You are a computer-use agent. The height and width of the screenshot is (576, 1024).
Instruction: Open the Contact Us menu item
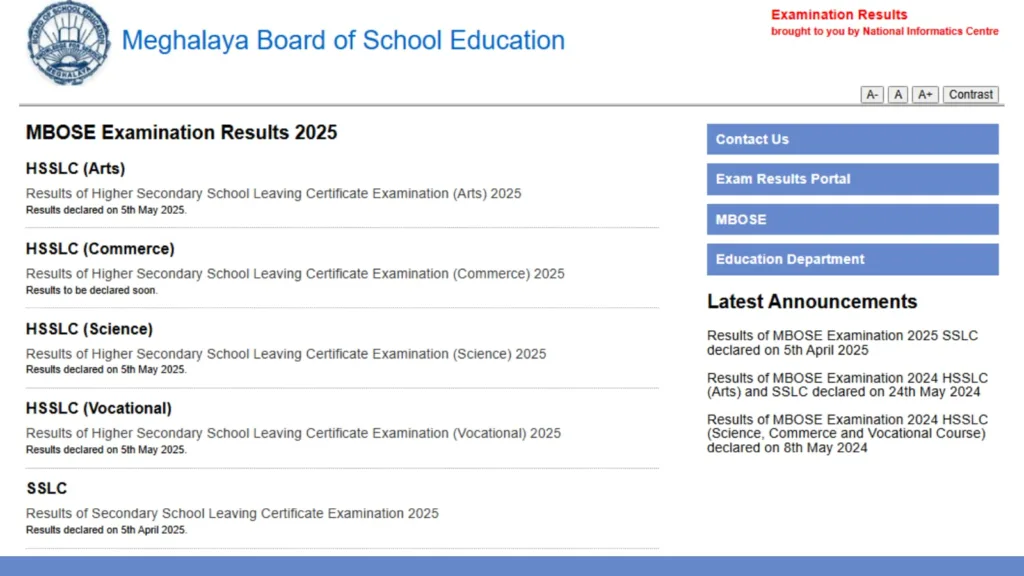tap(852, 139)
